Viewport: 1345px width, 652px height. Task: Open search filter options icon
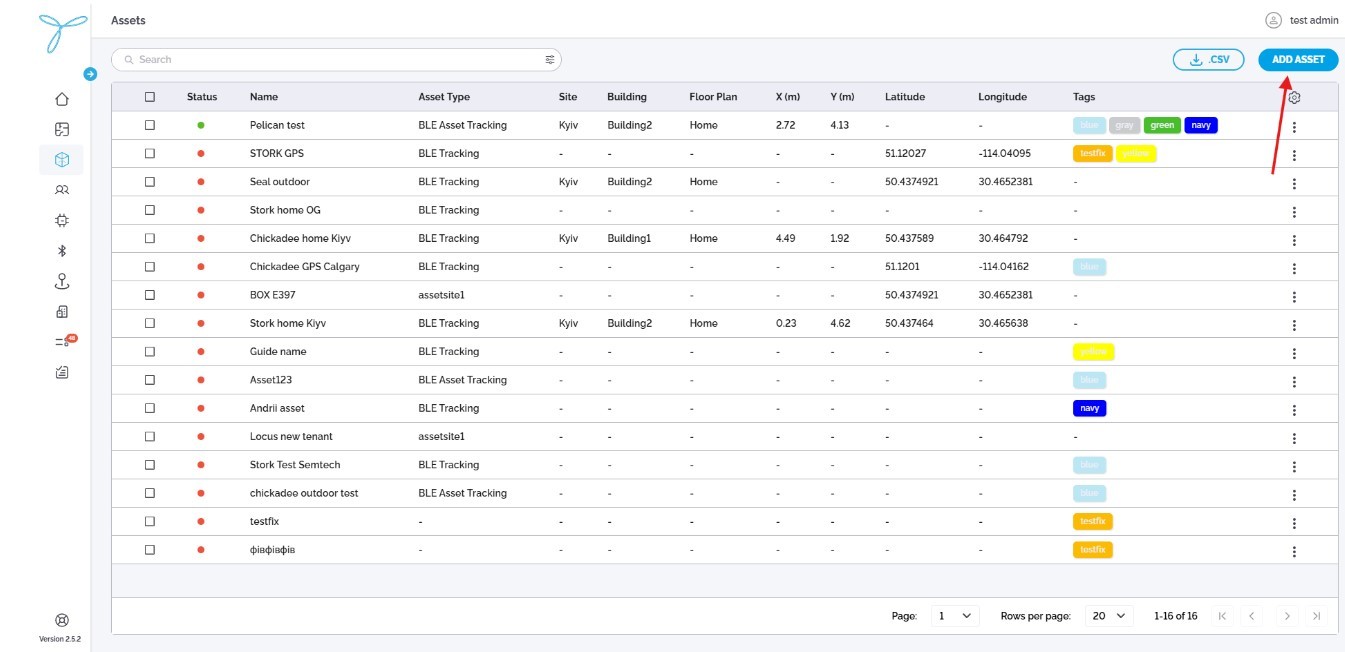point(549,60)
